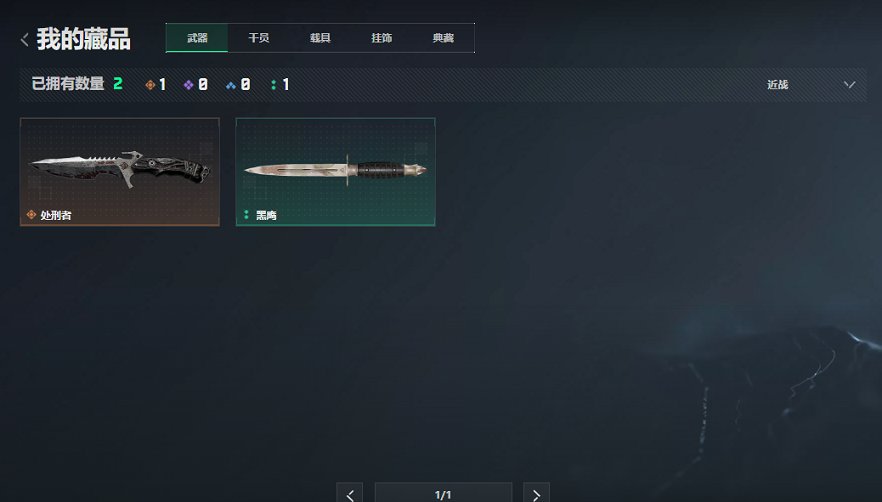Image resolution: width=882 pixels, height=502 pixels.
Task: Select the 武器 tab
Action: [x=197, y=38]
